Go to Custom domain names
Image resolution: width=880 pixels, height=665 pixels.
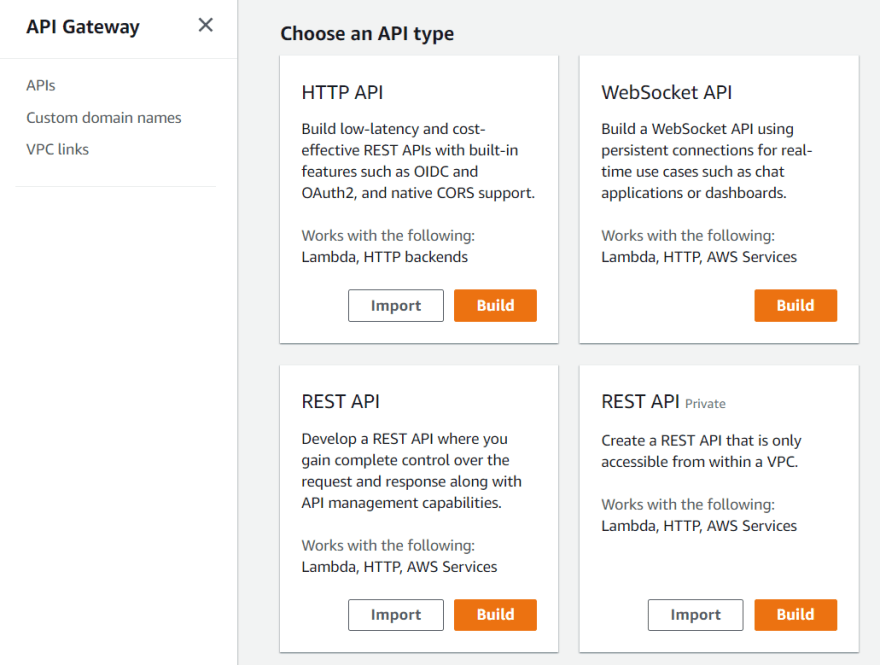104,118
